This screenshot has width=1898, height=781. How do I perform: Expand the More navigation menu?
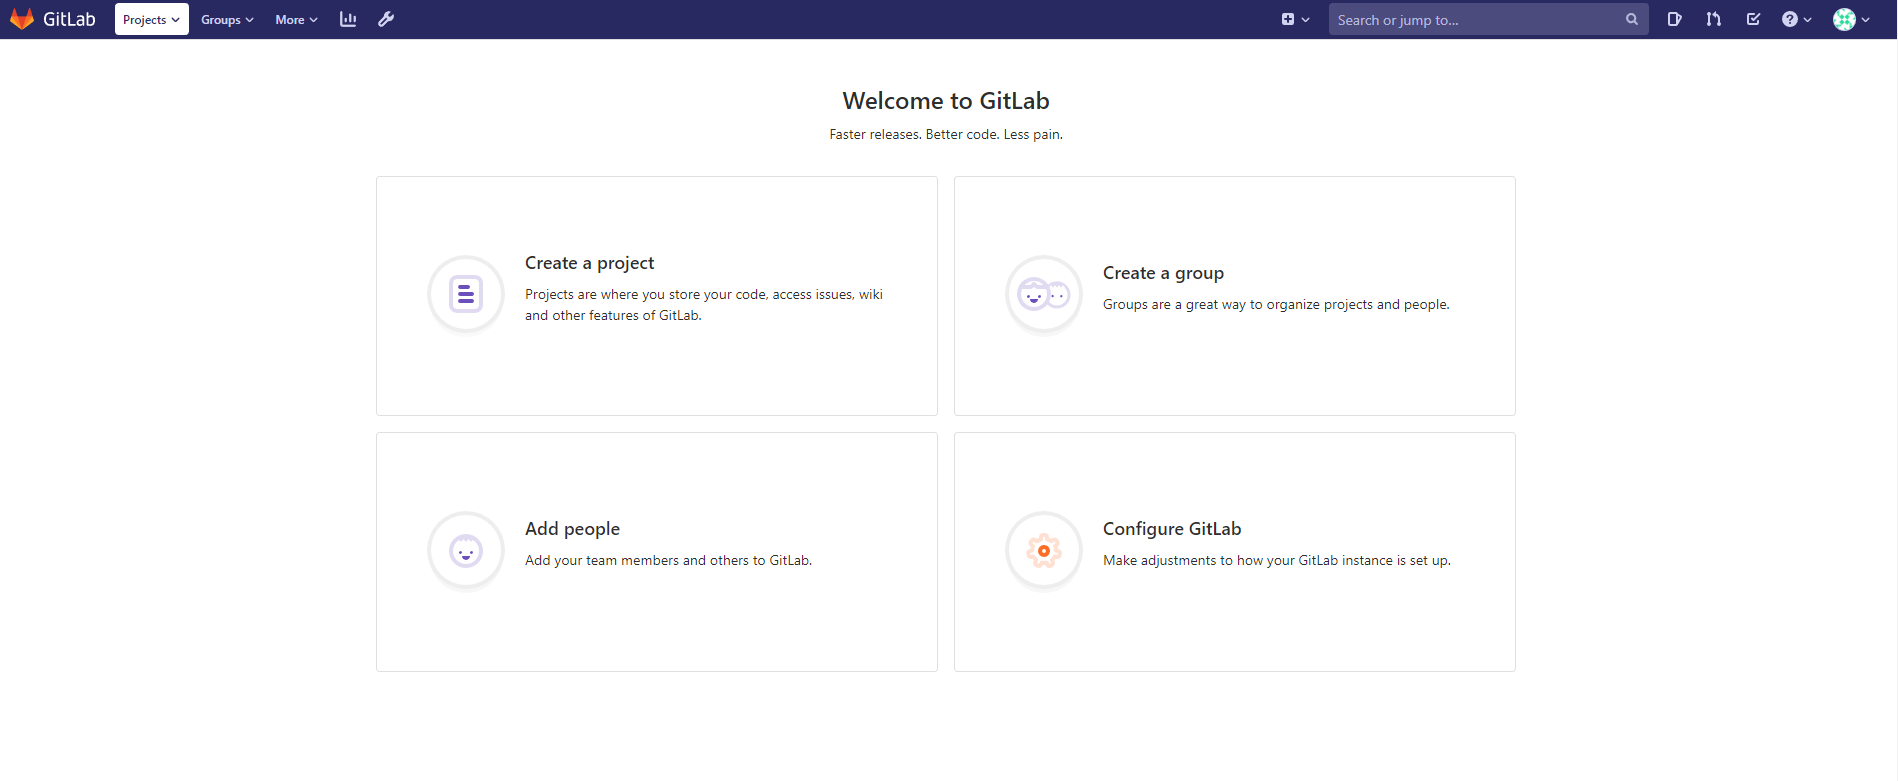pos(296,19)
